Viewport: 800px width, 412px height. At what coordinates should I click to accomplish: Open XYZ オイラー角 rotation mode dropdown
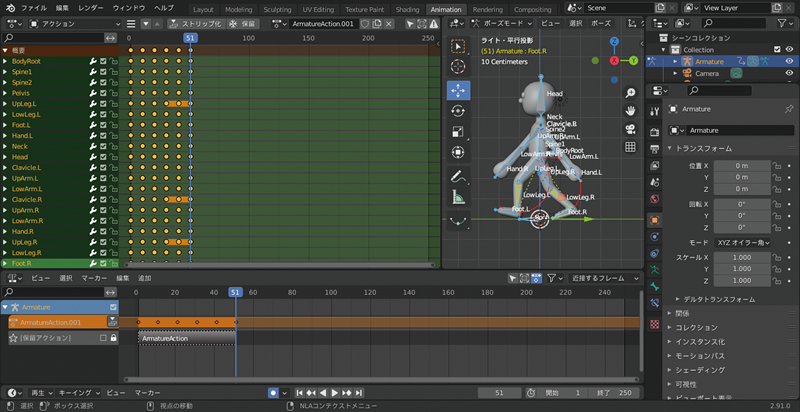[742, 243]
